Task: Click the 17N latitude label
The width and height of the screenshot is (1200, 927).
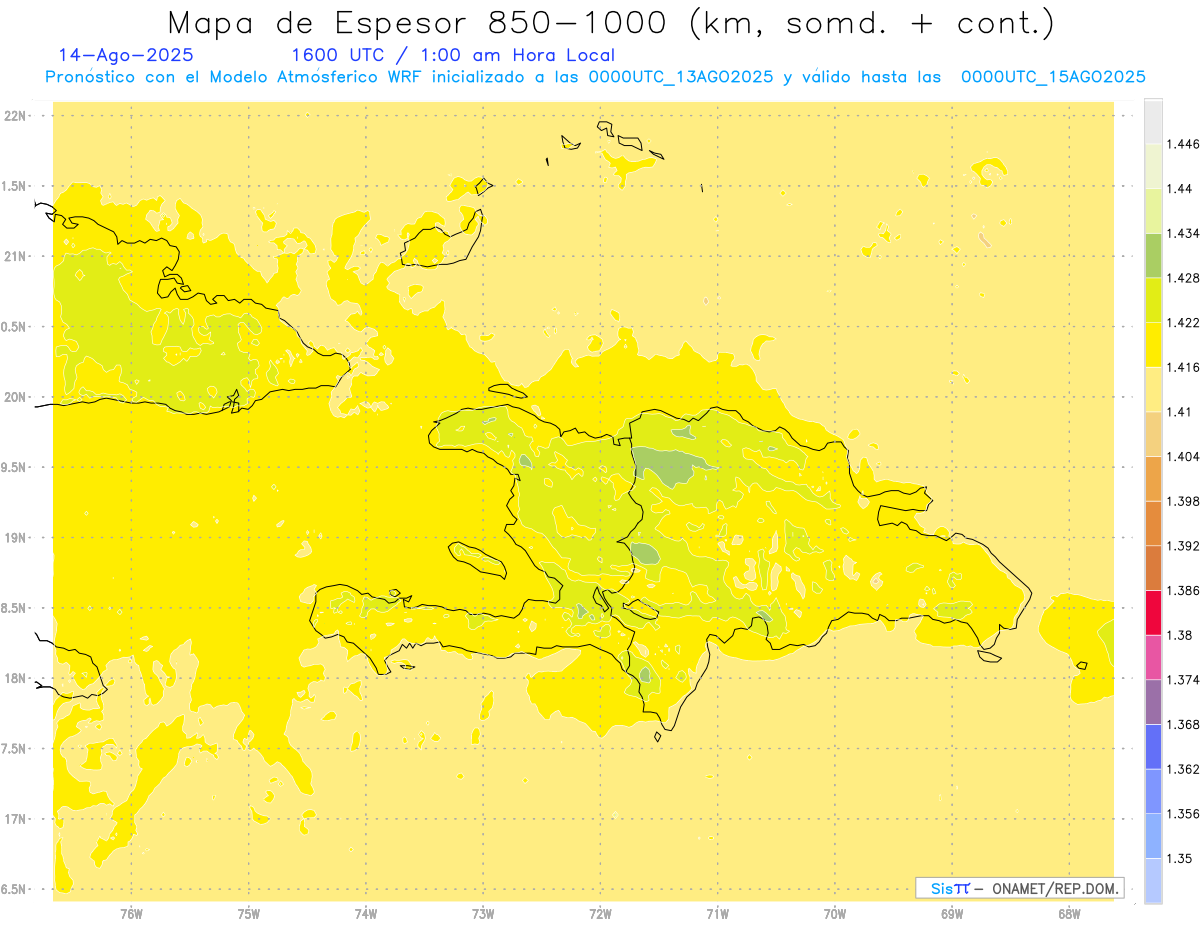Action: 17,820
